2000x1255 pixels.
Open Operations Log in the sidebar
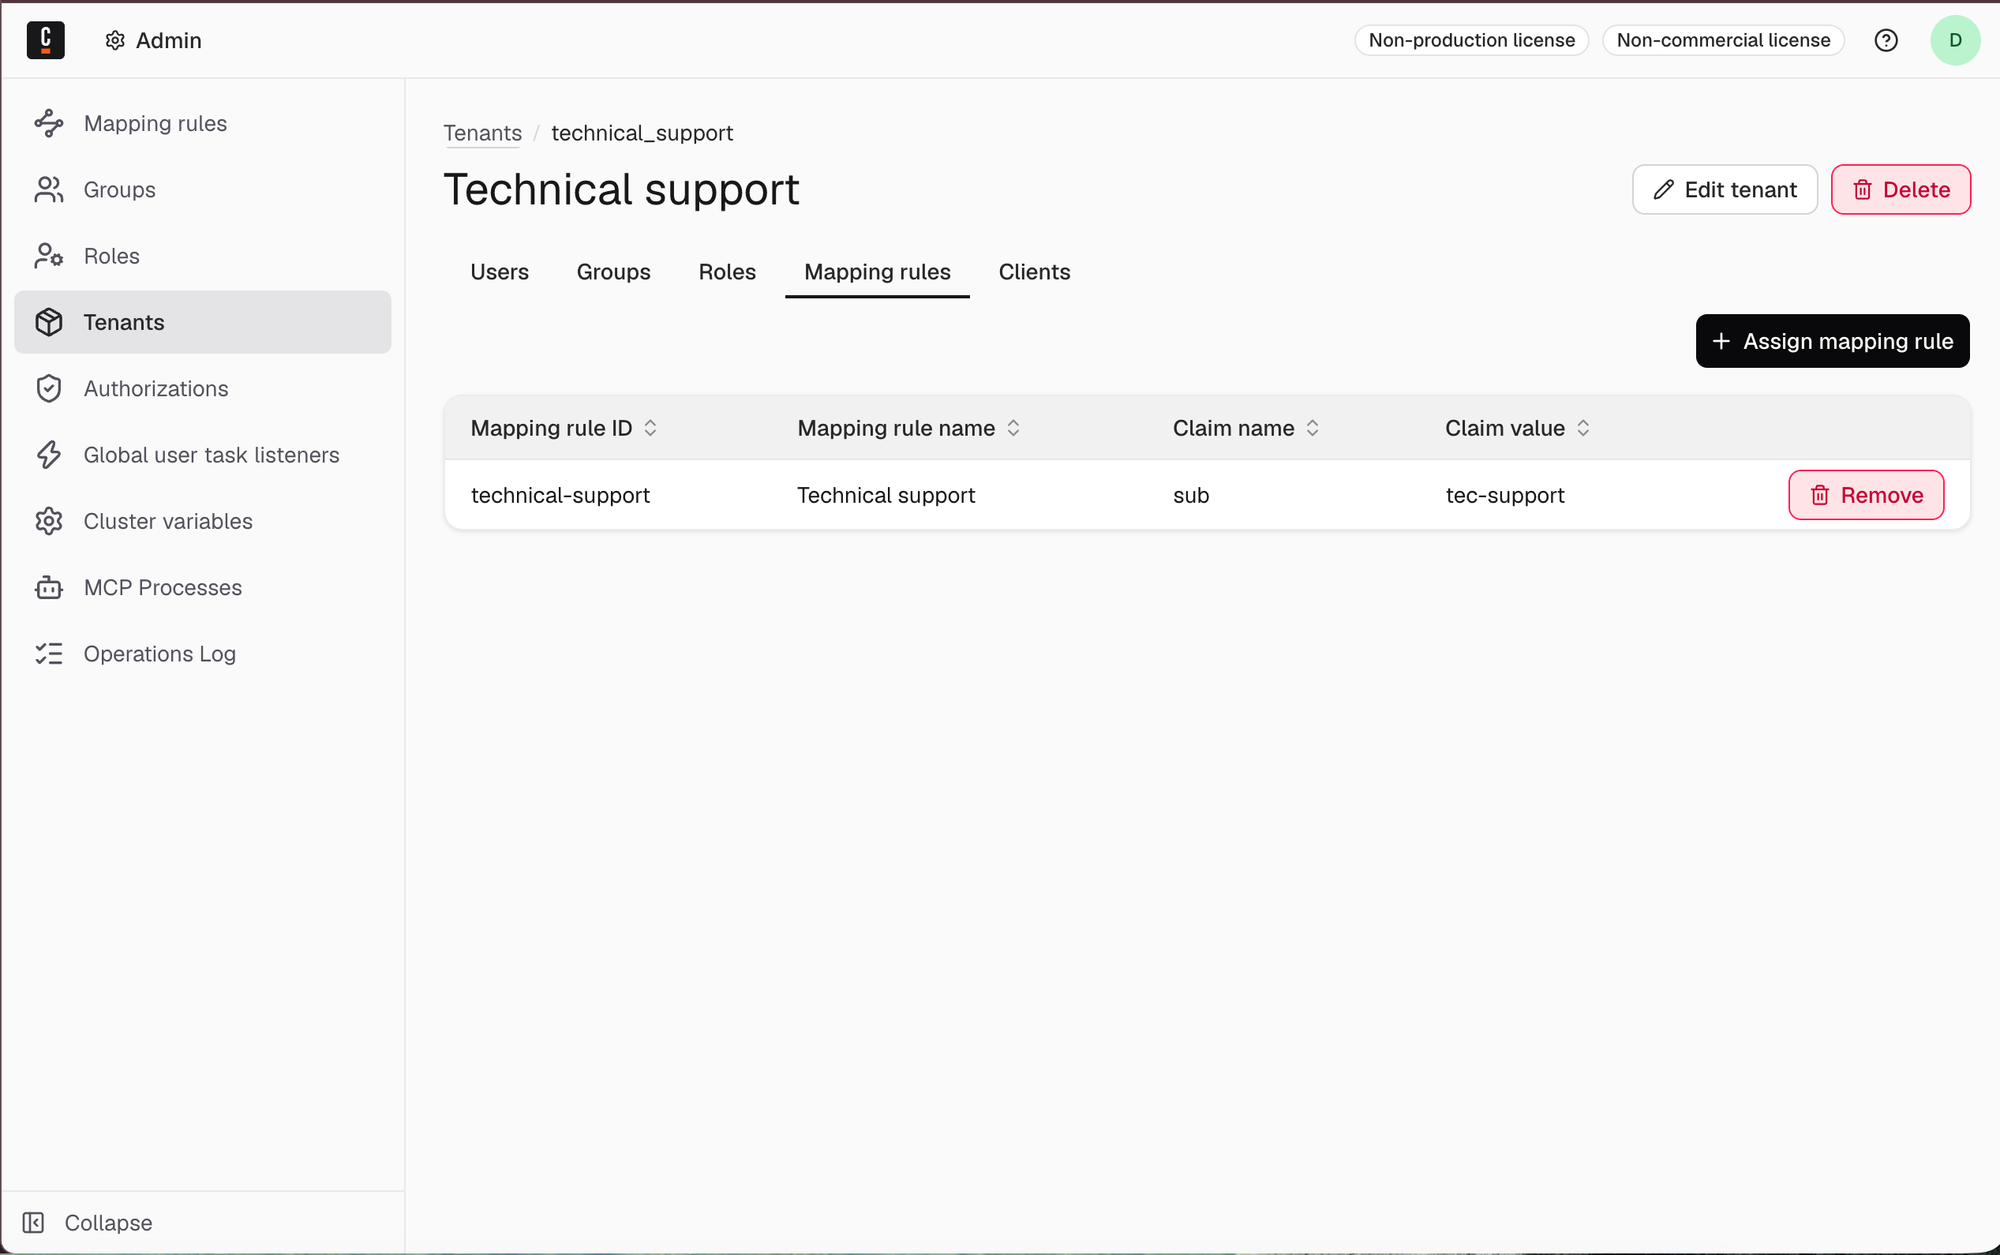click(x=202, y=654)
